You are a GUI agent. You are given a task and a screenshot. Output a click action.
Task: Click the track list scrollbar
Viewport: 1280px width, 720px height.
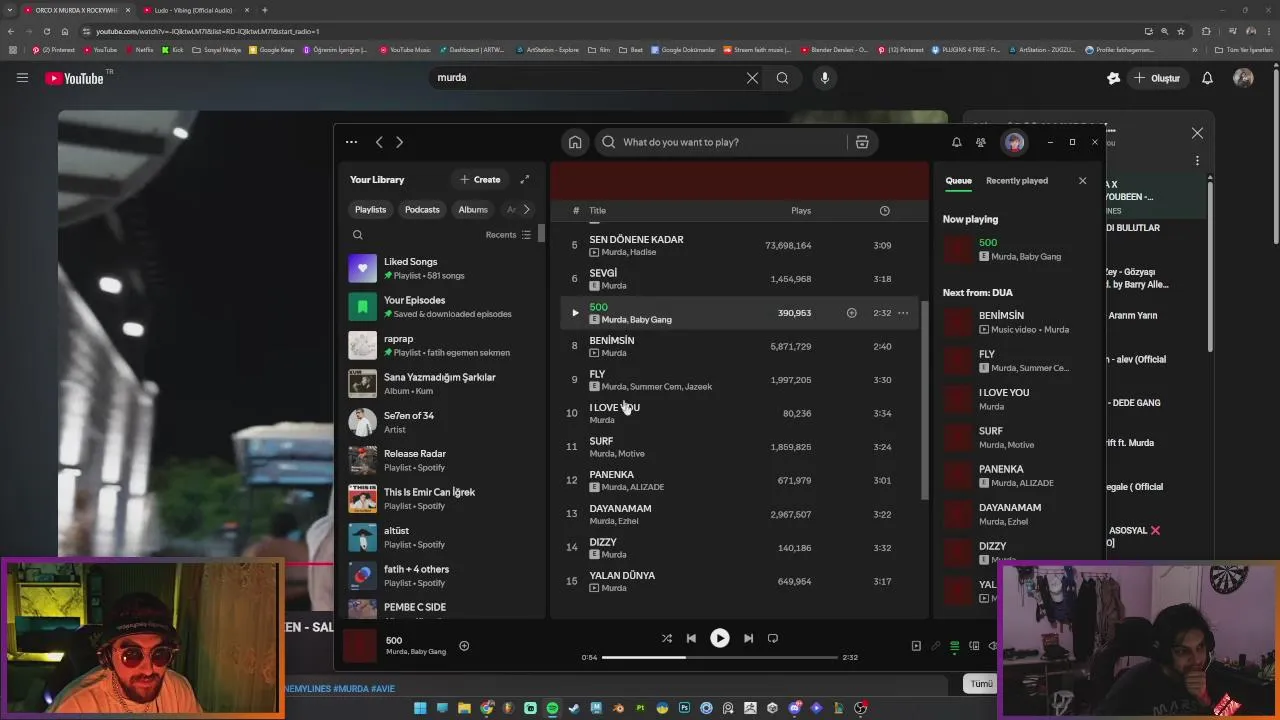(x=925, y=400)
